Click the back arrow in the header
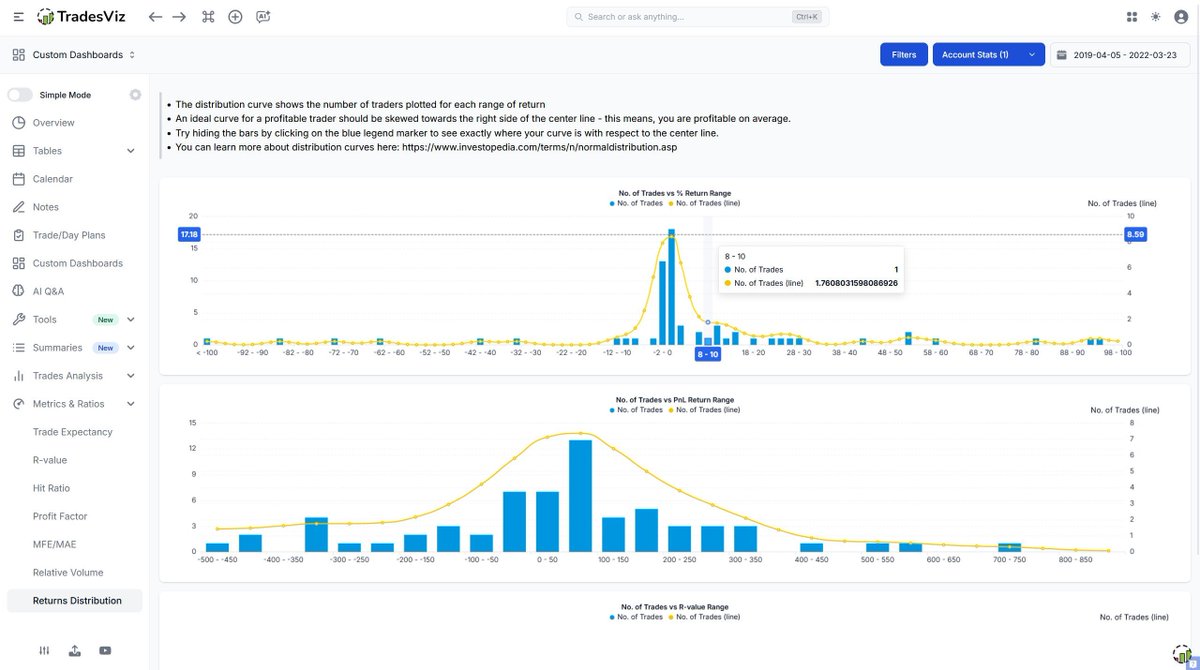 (154, 17)
